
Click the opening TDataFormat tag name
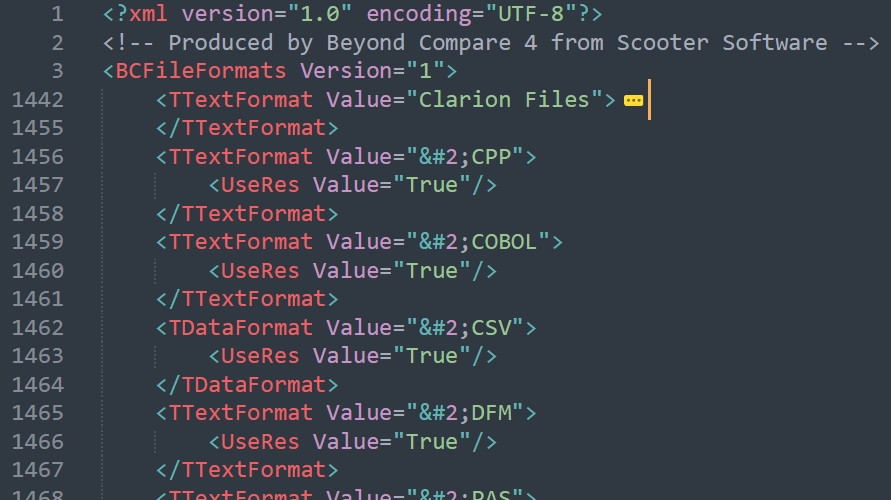click(240, 328)
